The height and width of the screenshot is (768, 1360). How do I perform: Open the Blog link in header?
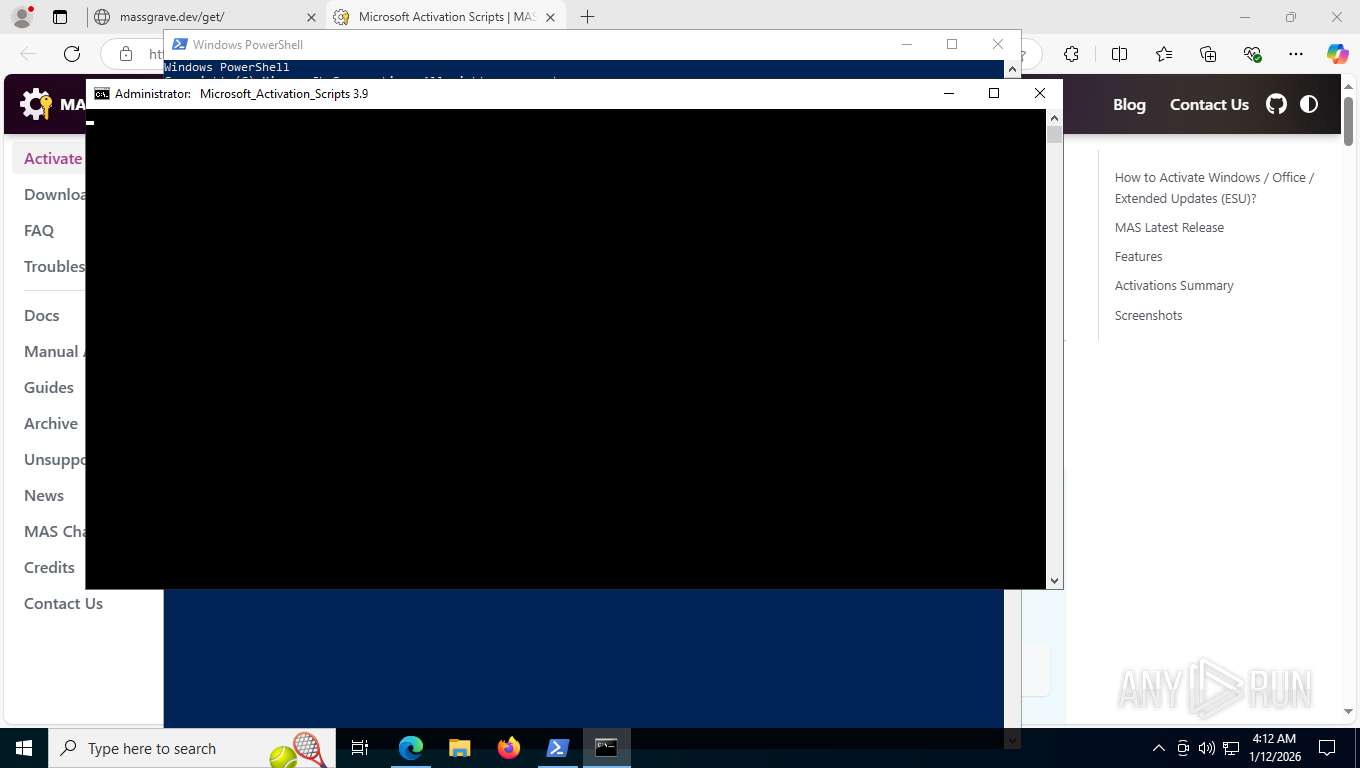pos(1129,104)
